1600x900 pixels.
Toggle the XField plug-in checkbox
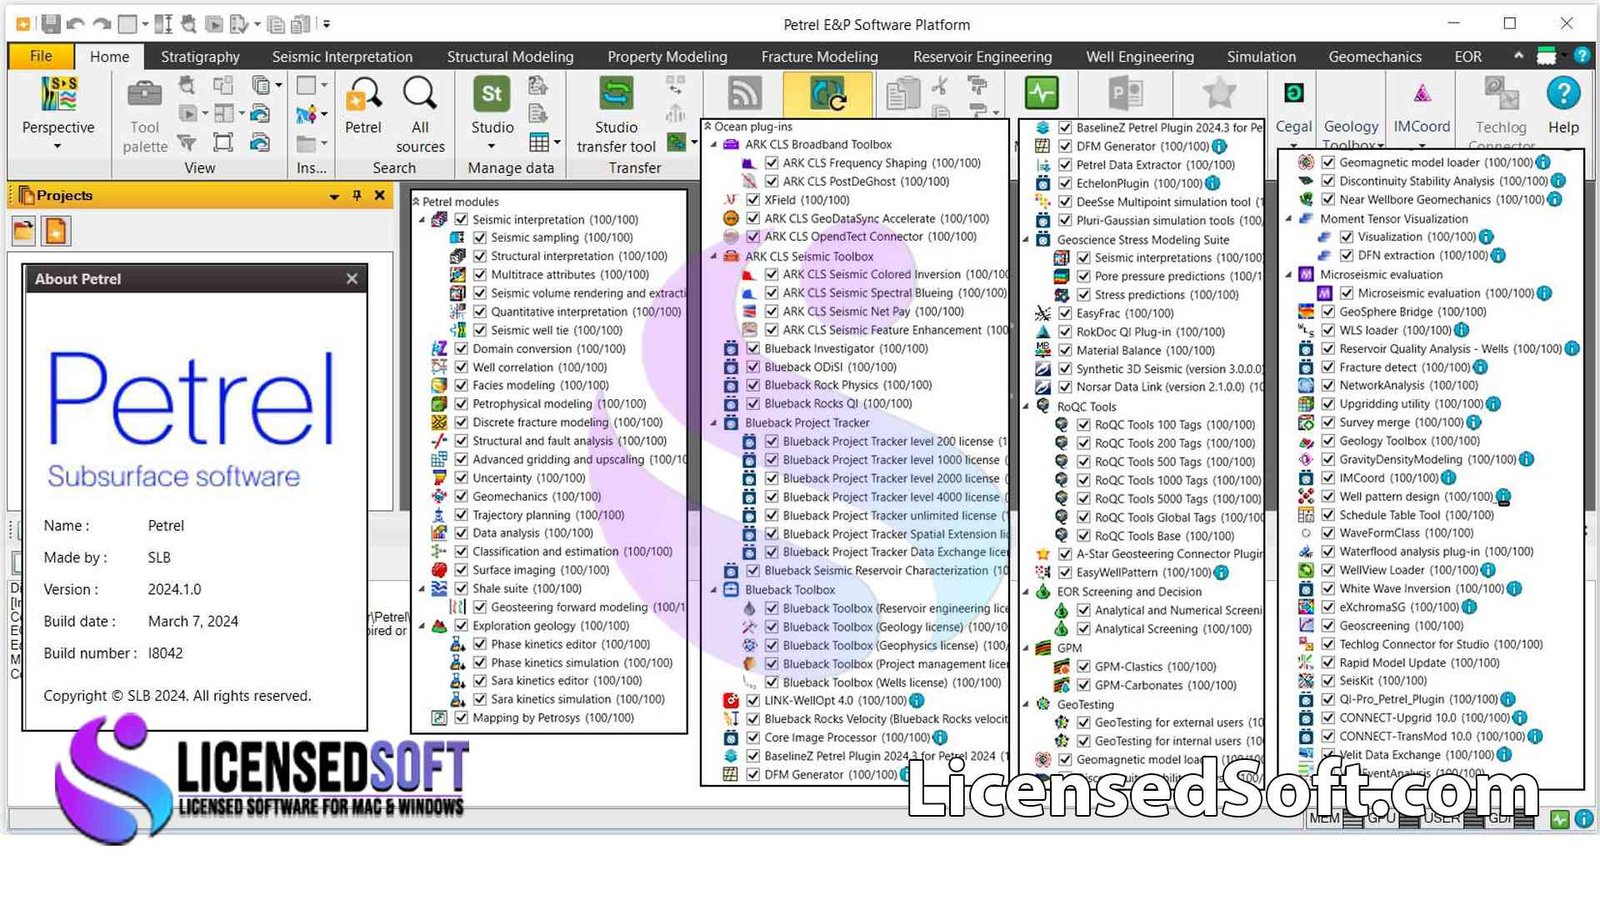coord(753,200)
